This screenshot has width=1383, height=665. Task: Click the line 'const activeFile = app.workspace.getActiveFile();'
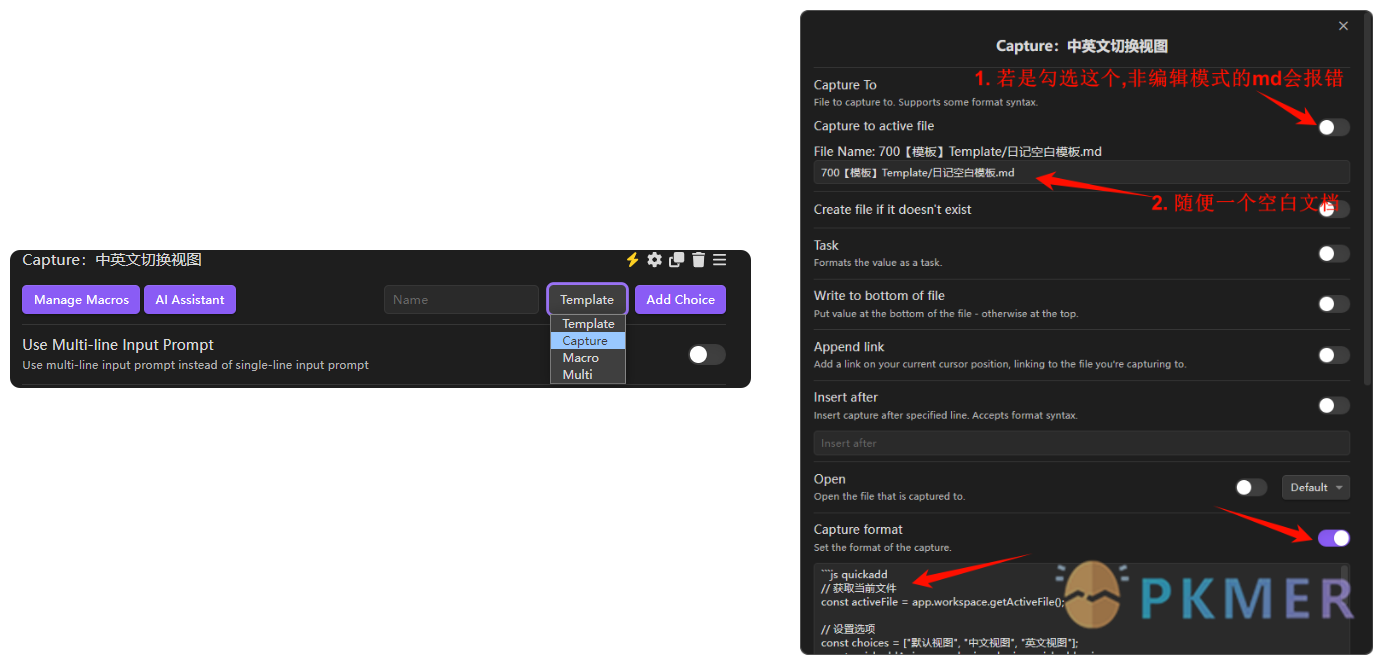click(x=943, y=602)
